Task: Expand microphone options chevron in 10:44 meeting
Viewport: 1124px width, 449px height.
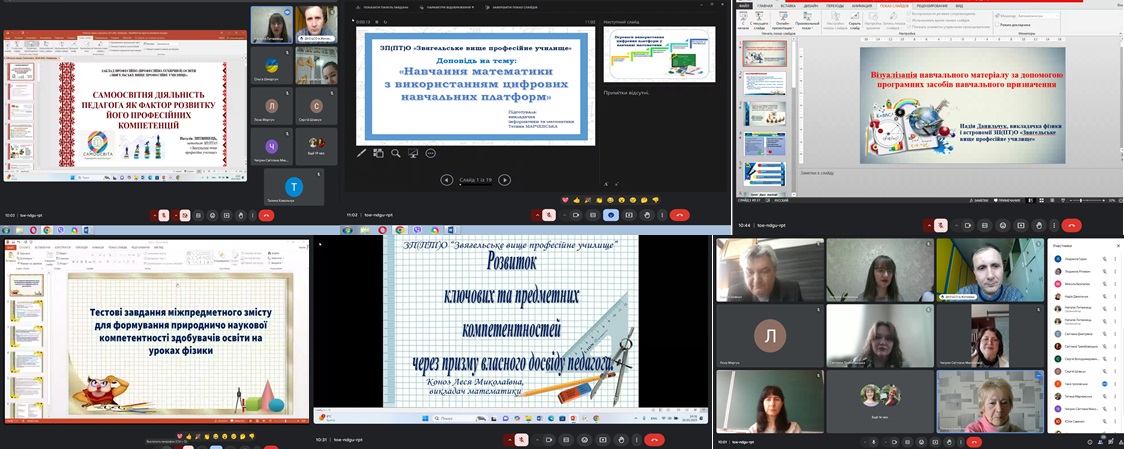Action: [x=932, y=225]
